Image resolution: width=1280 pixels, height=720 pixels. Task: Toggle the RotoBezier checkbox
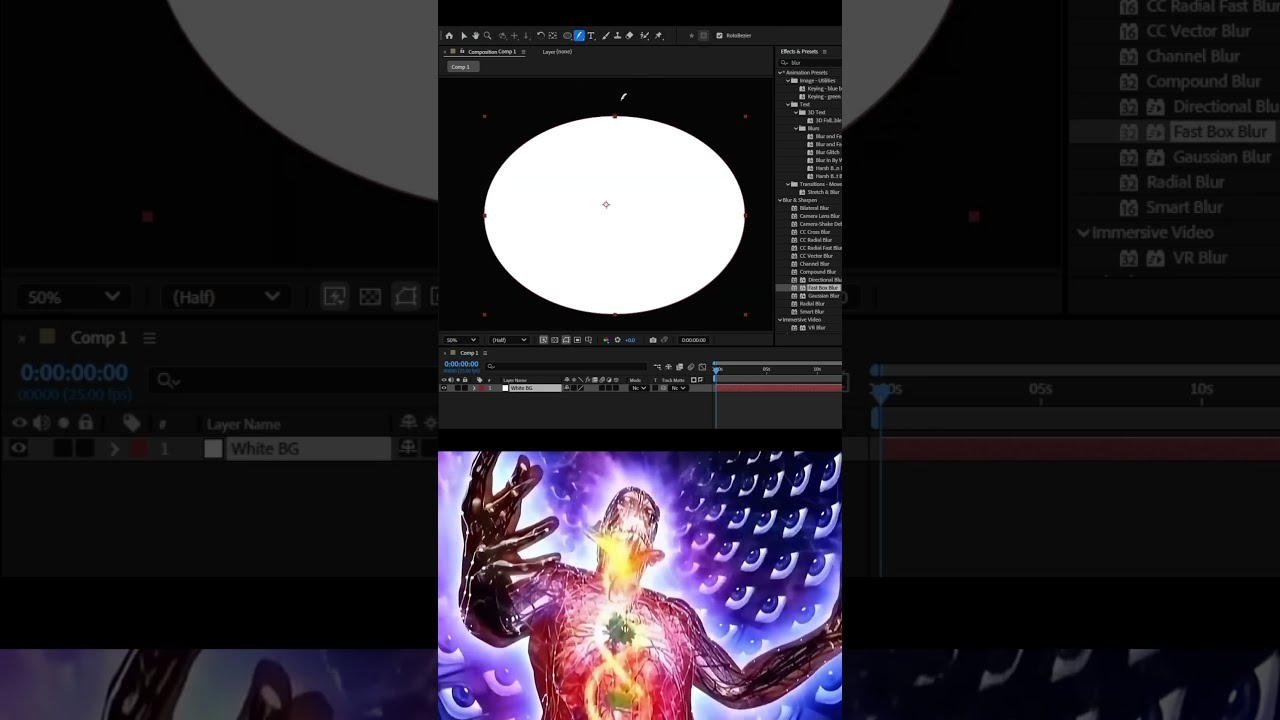719,35
